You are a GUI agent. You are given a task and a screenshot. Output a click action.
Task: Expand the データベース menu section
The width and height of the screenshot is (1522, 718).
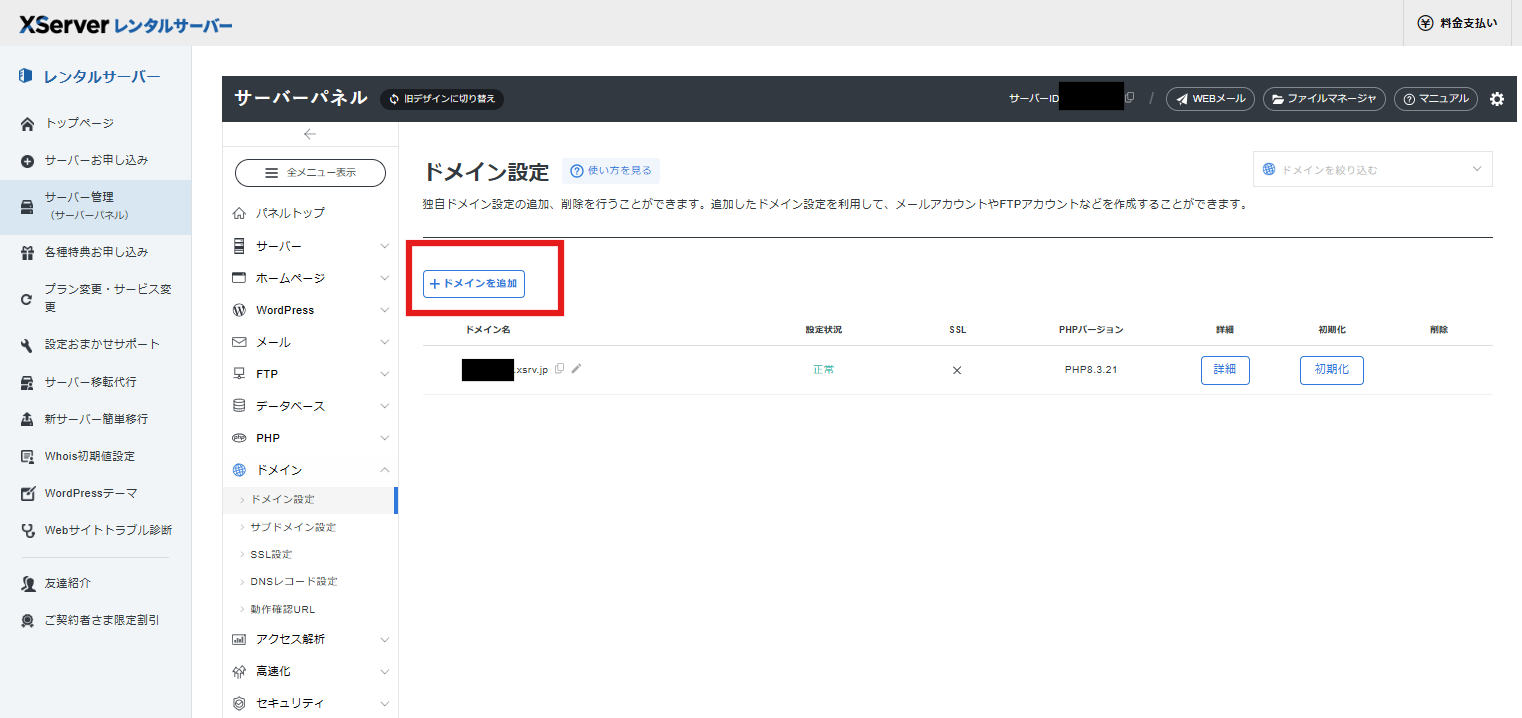click(x=310, y=406)
